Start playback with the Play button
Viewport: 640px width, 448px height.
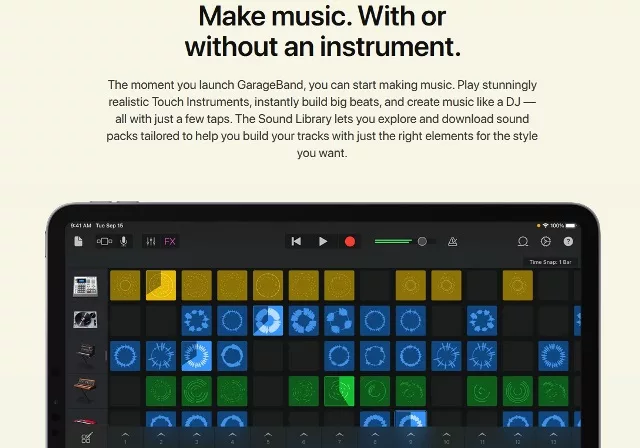[x=323, y=242]
